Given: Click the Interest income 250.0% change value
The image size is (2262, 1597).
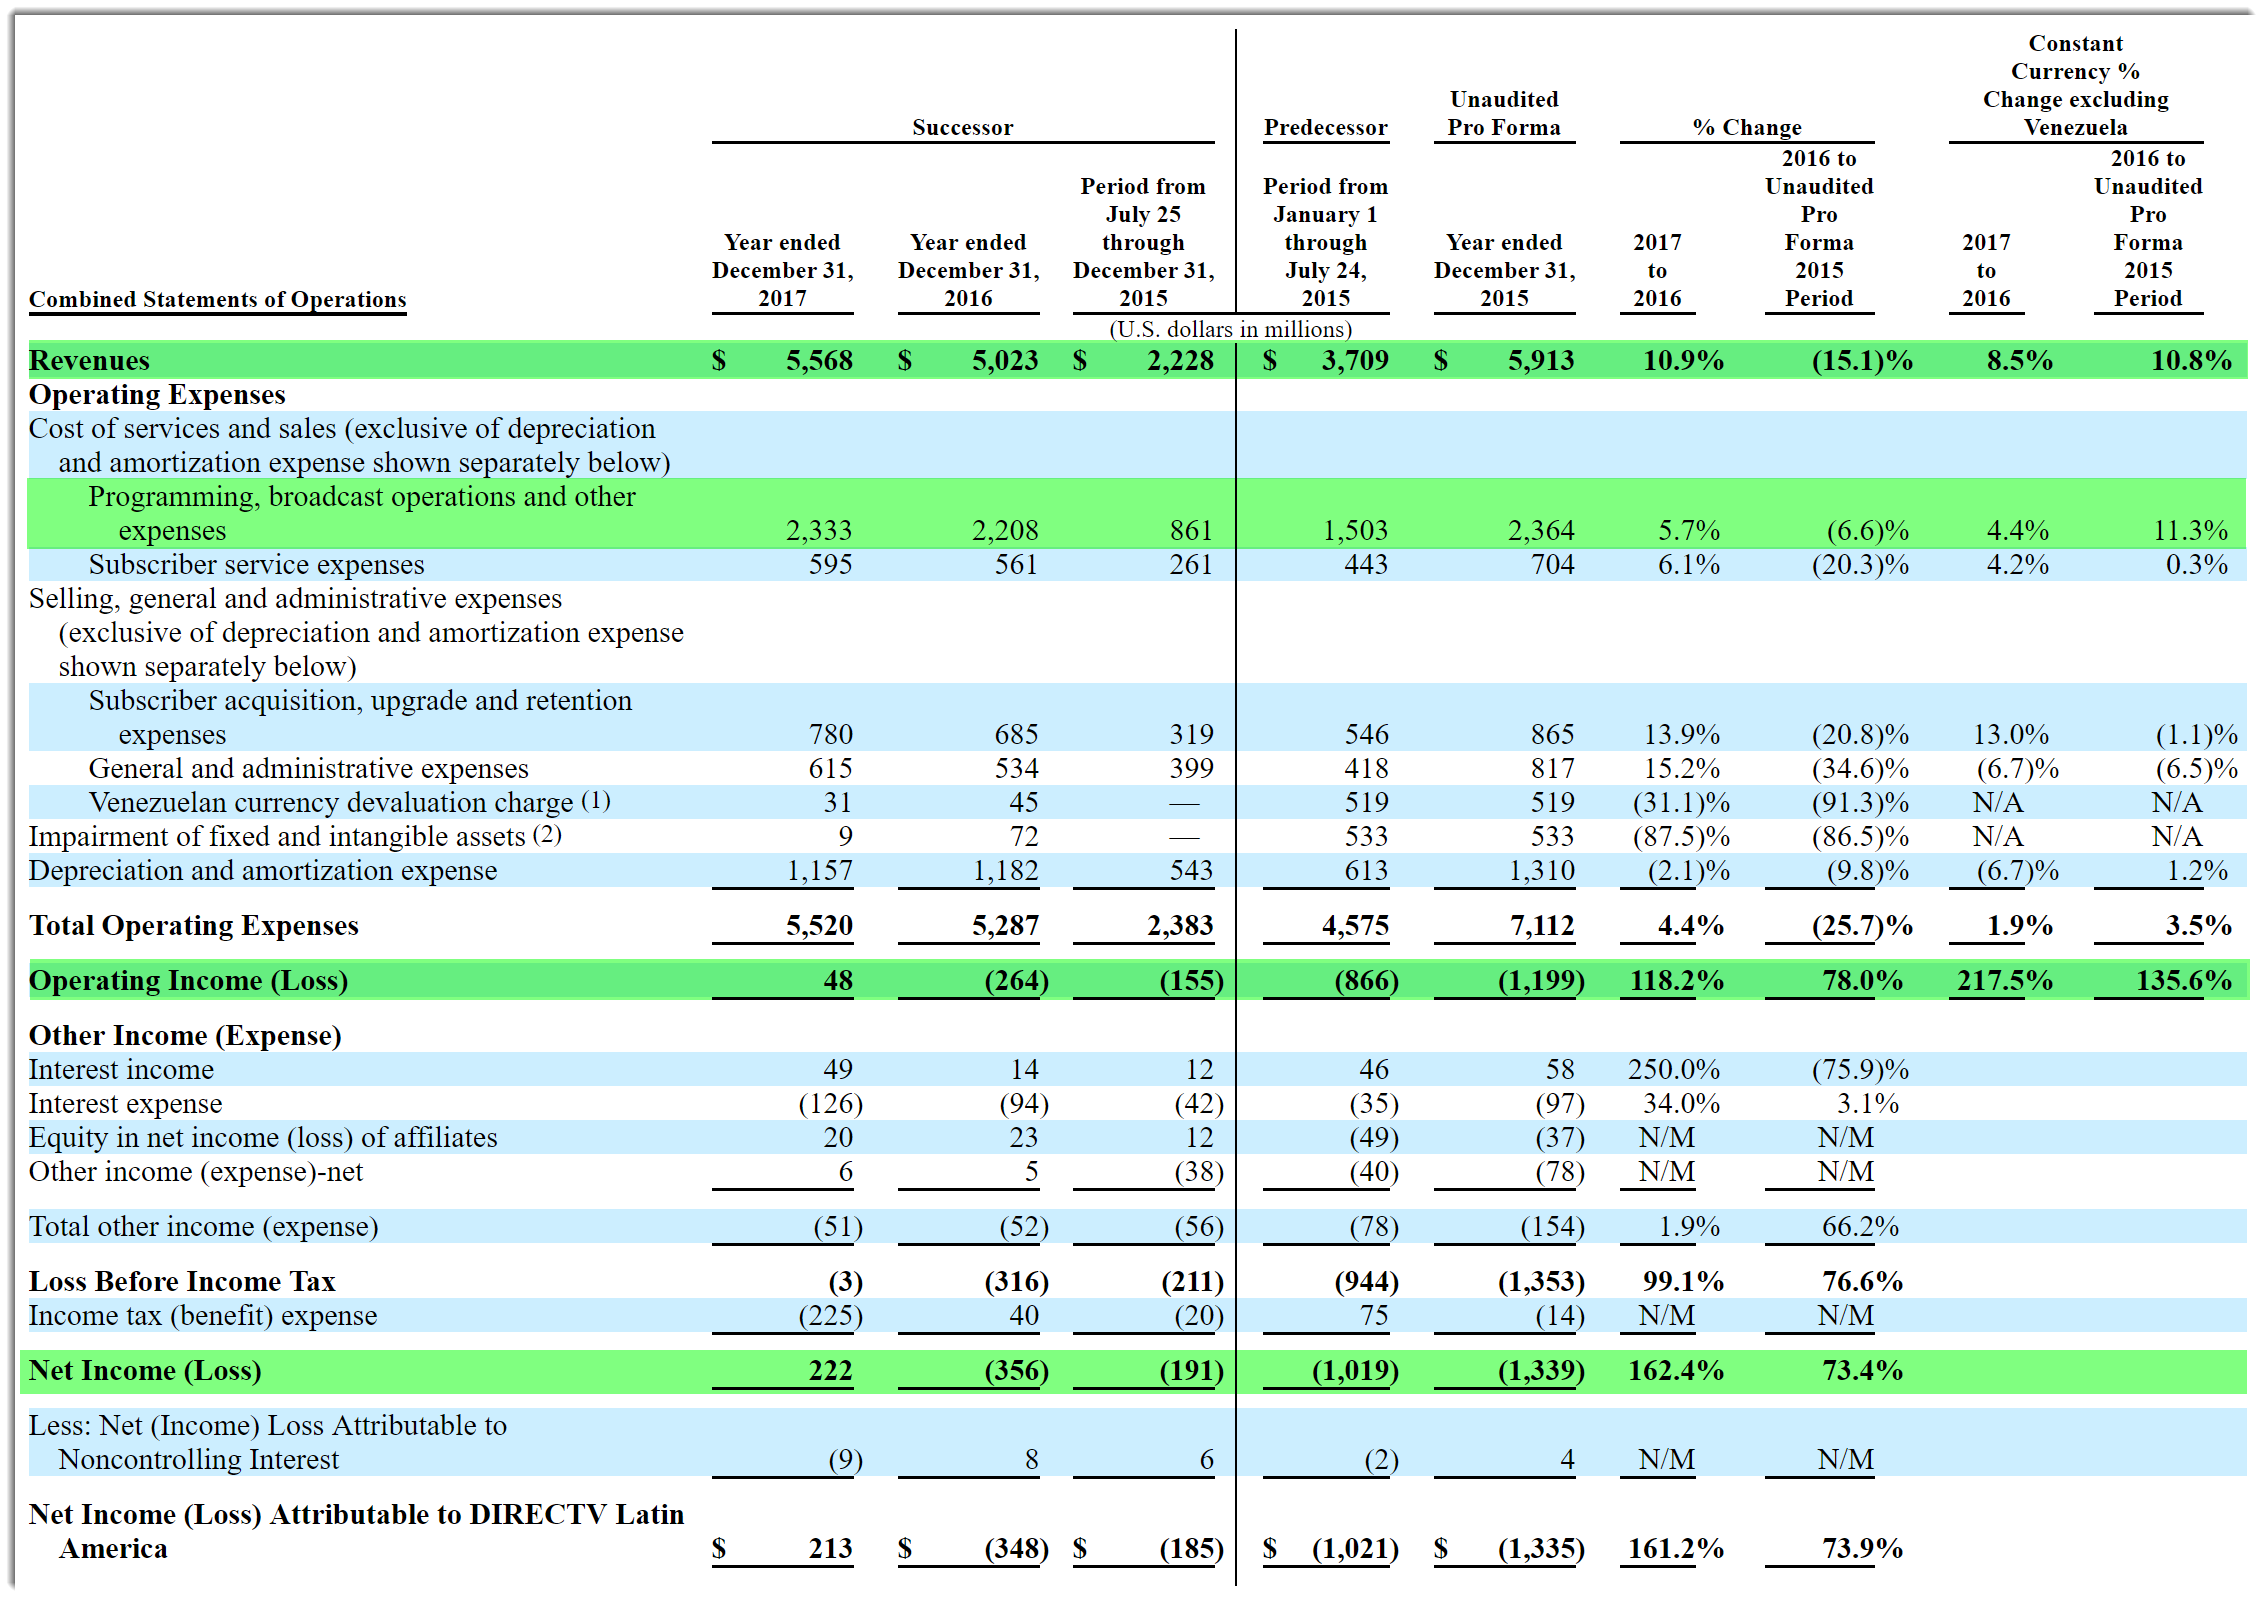Looking at the screenshot, I should click(1673, 1070).
